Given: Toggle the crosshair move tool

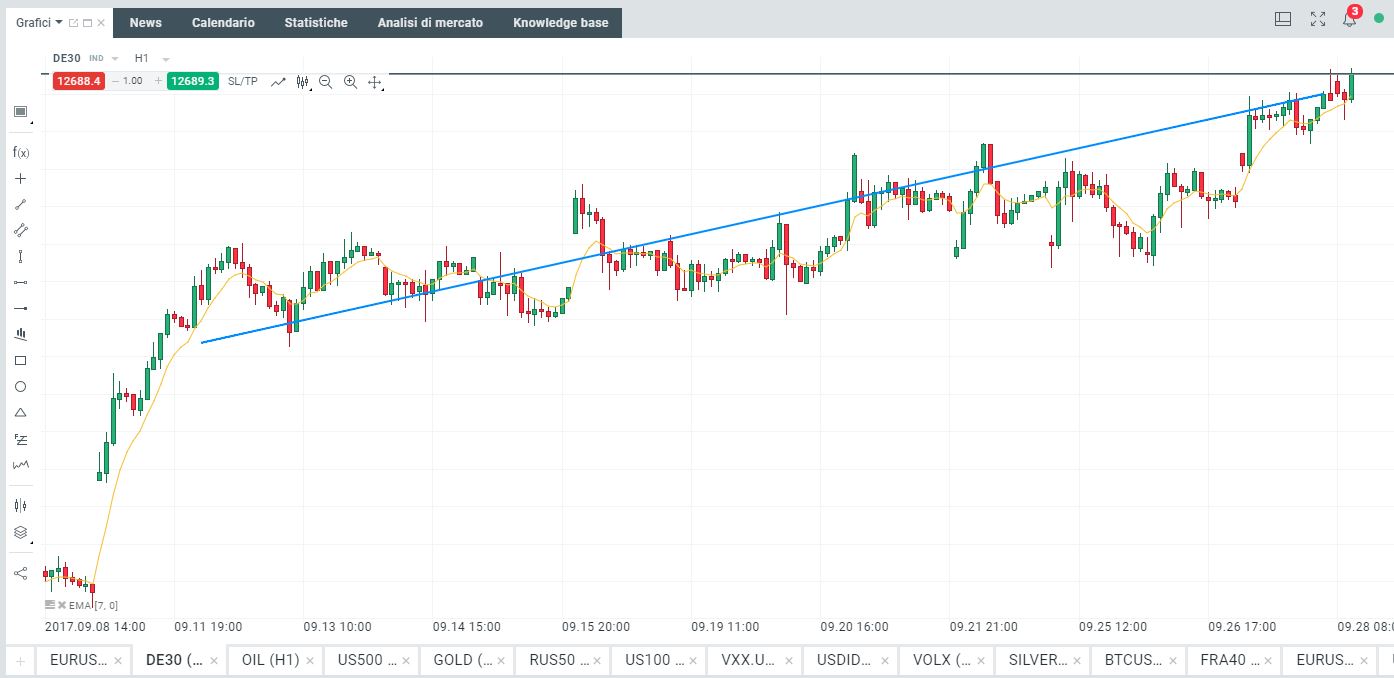Looking at the screenshot, I should point(375,82).
